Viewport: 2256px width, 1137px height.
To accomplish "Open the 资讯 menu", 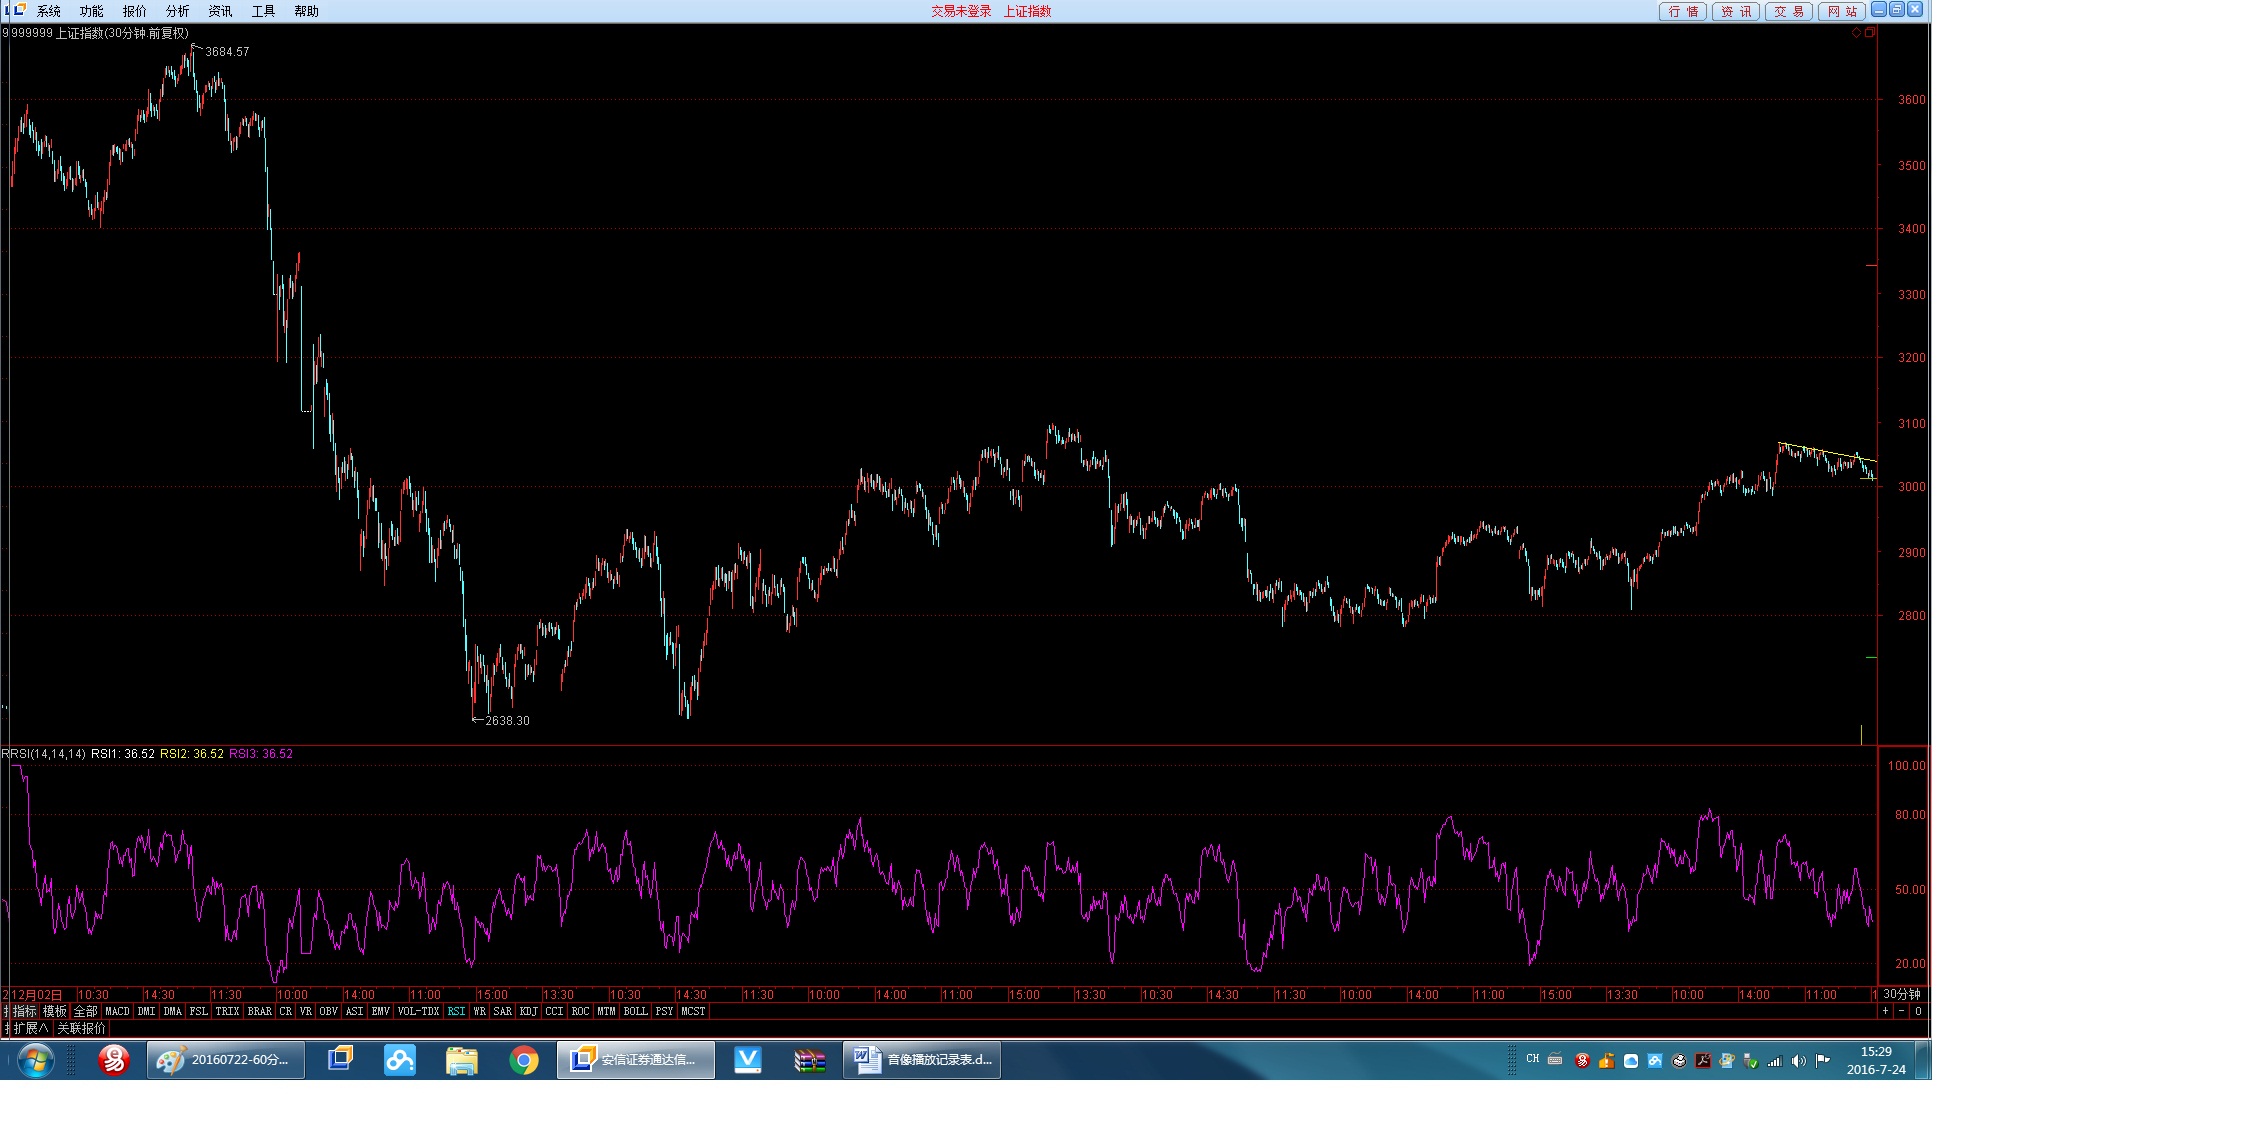I will coord(220,11).
